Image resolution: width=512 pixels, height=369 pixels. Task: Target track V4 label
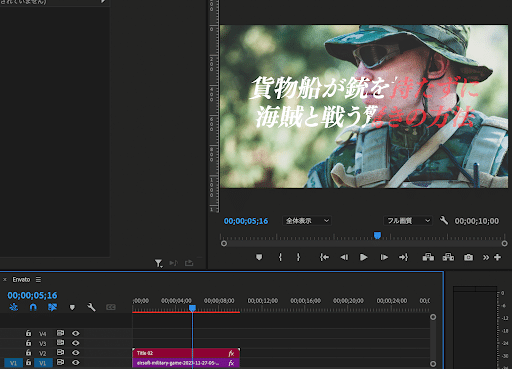43,334
